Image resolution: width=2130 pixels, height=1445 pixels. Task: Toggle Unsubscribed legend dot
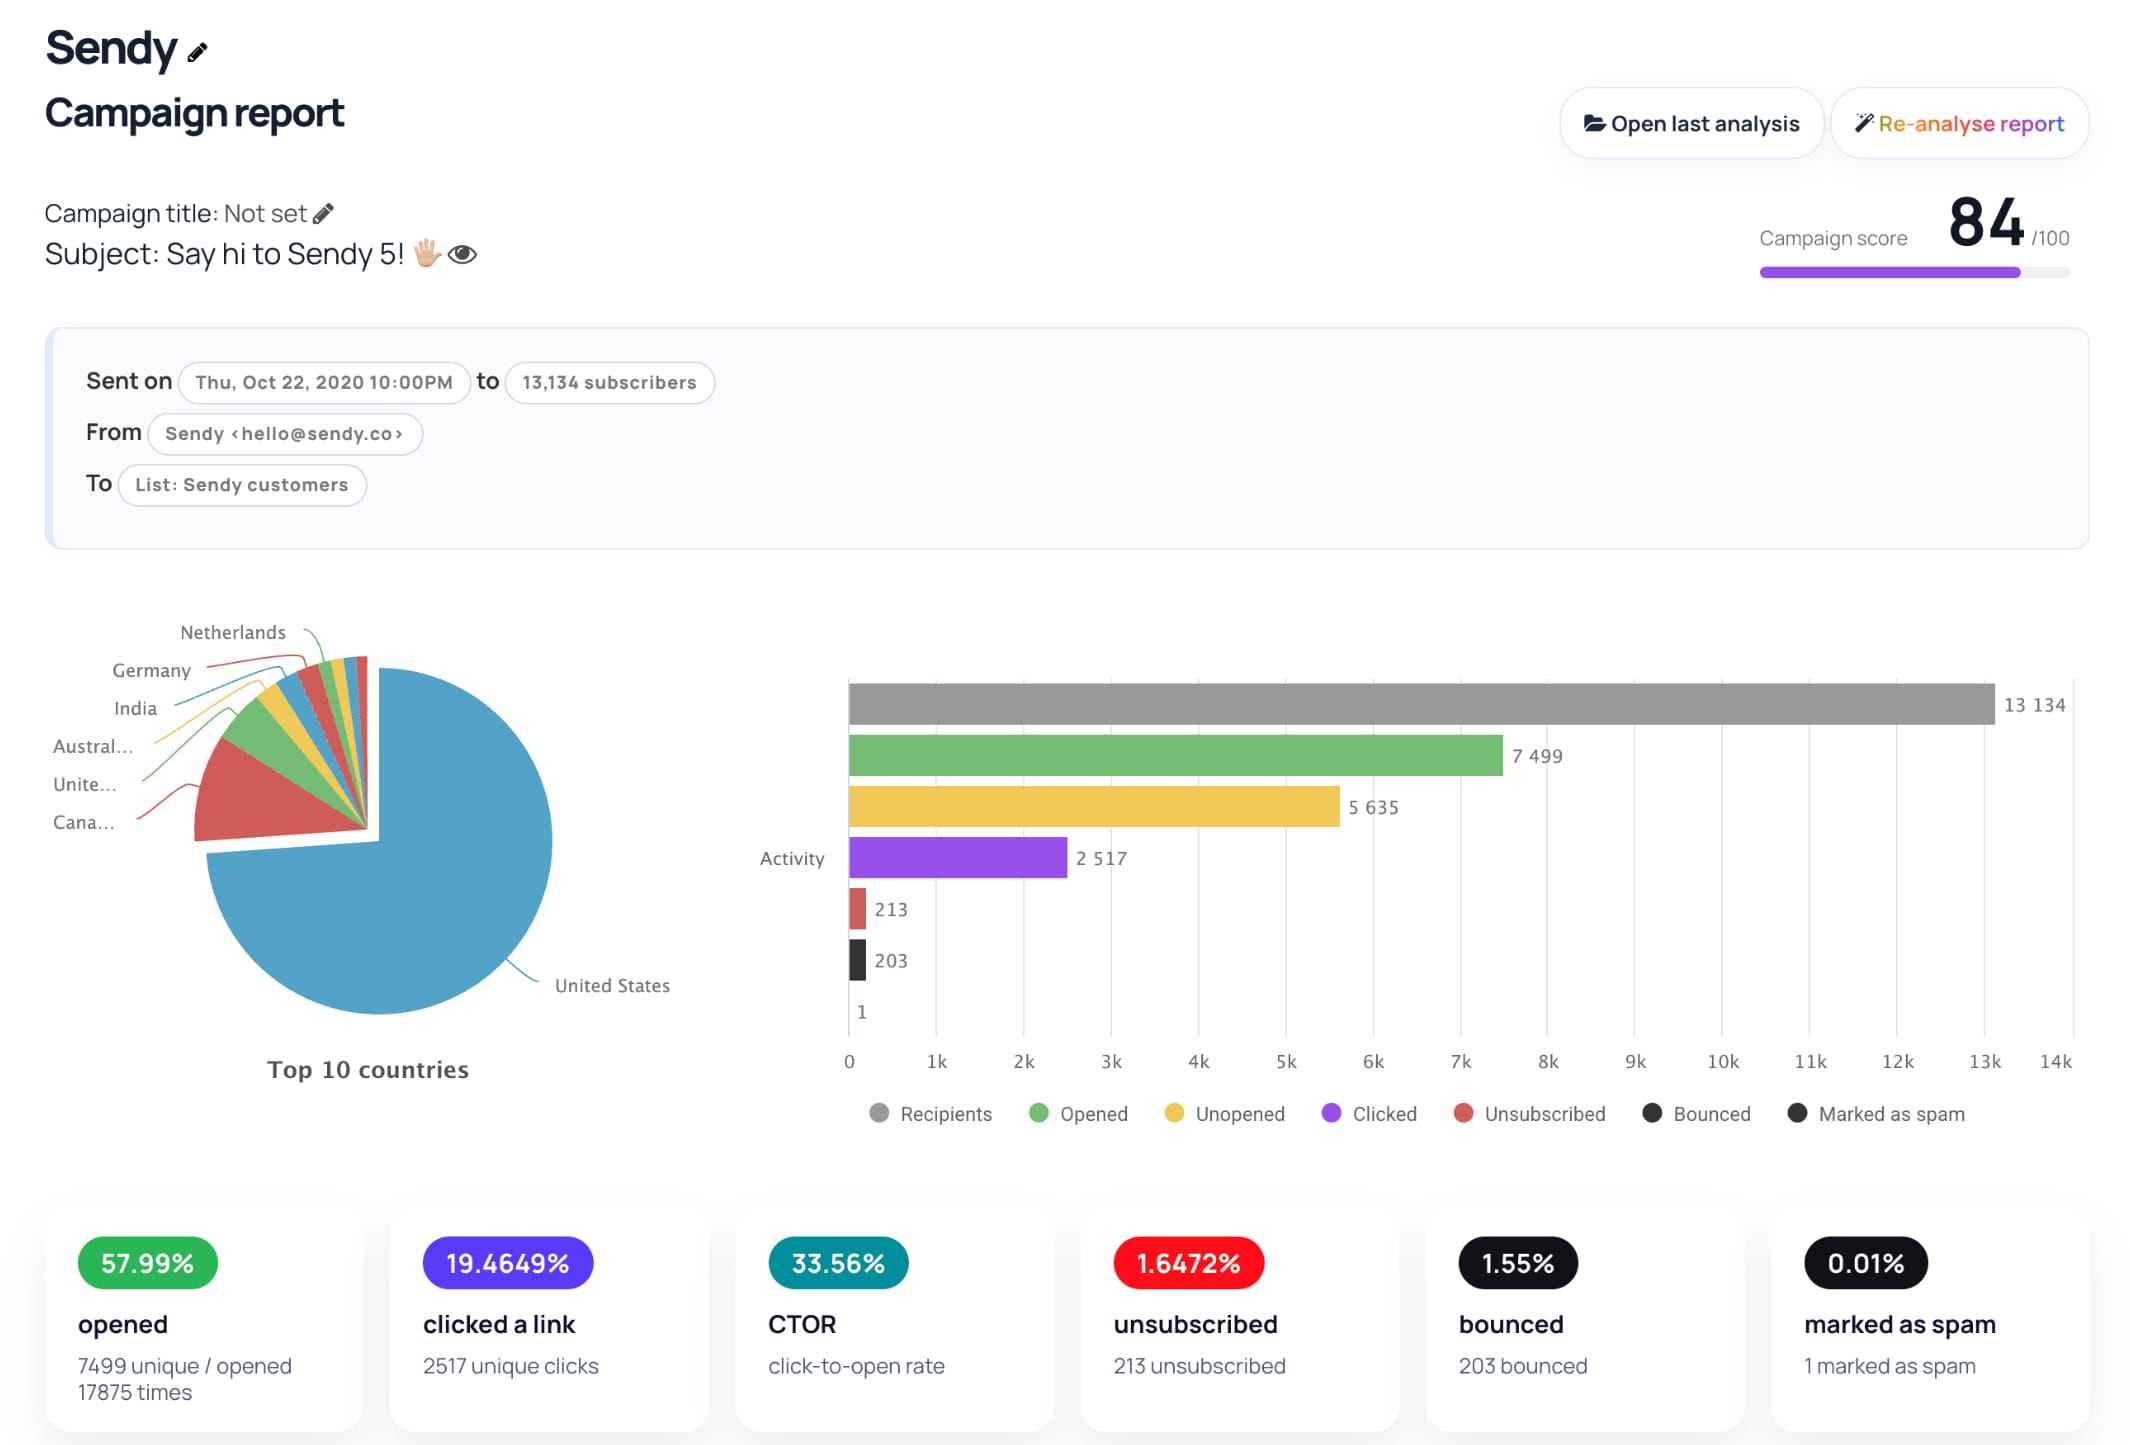(1463, 1113)
